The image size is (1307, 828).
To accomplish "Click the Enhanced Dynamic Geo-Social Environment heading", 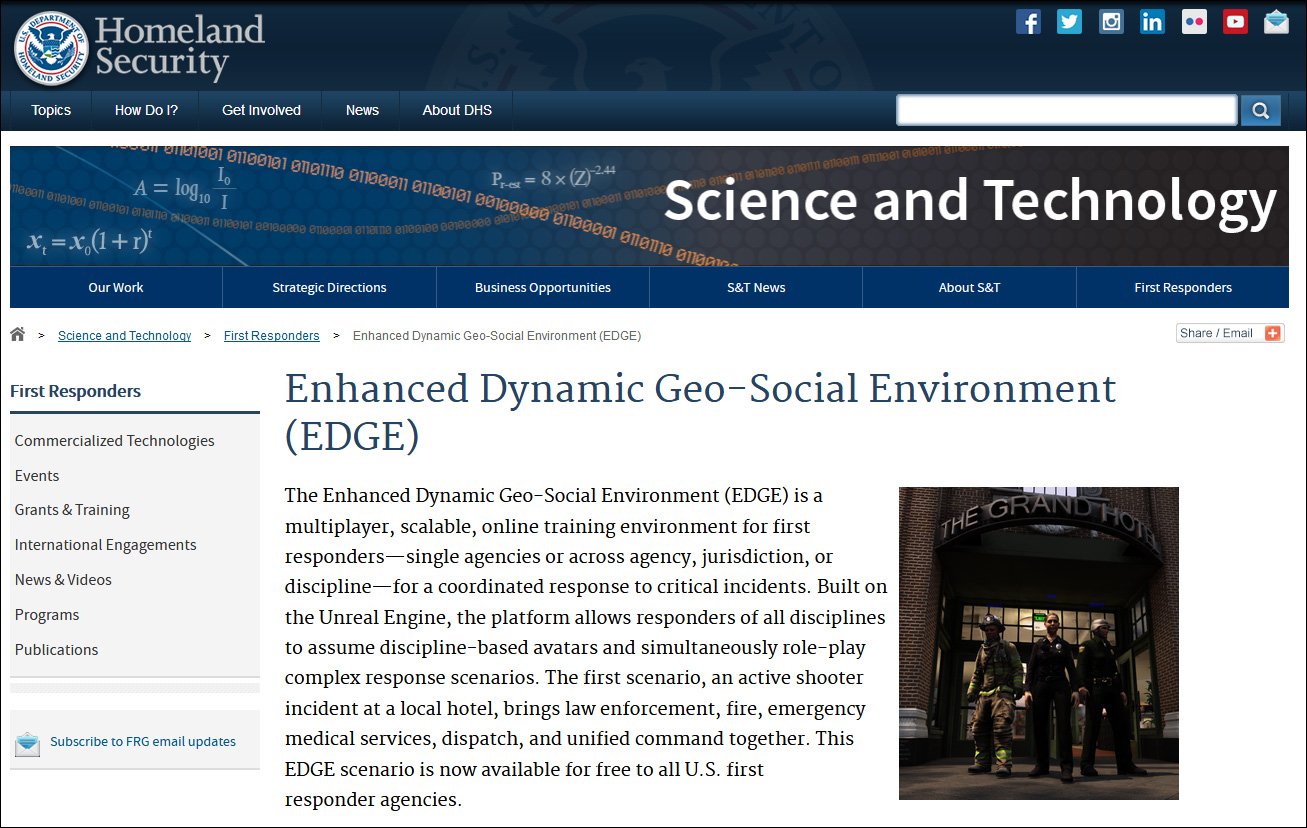I will 700,412.
